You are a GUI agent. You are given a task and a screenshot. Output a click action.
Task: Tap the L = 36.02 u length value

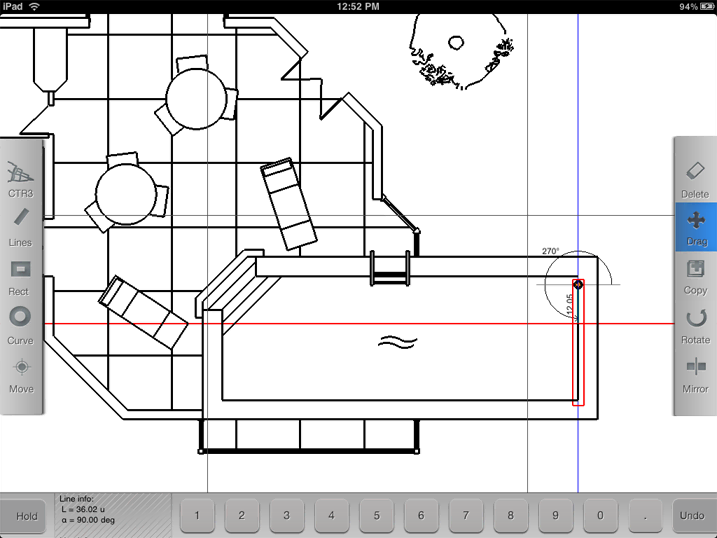pos(83,509)
